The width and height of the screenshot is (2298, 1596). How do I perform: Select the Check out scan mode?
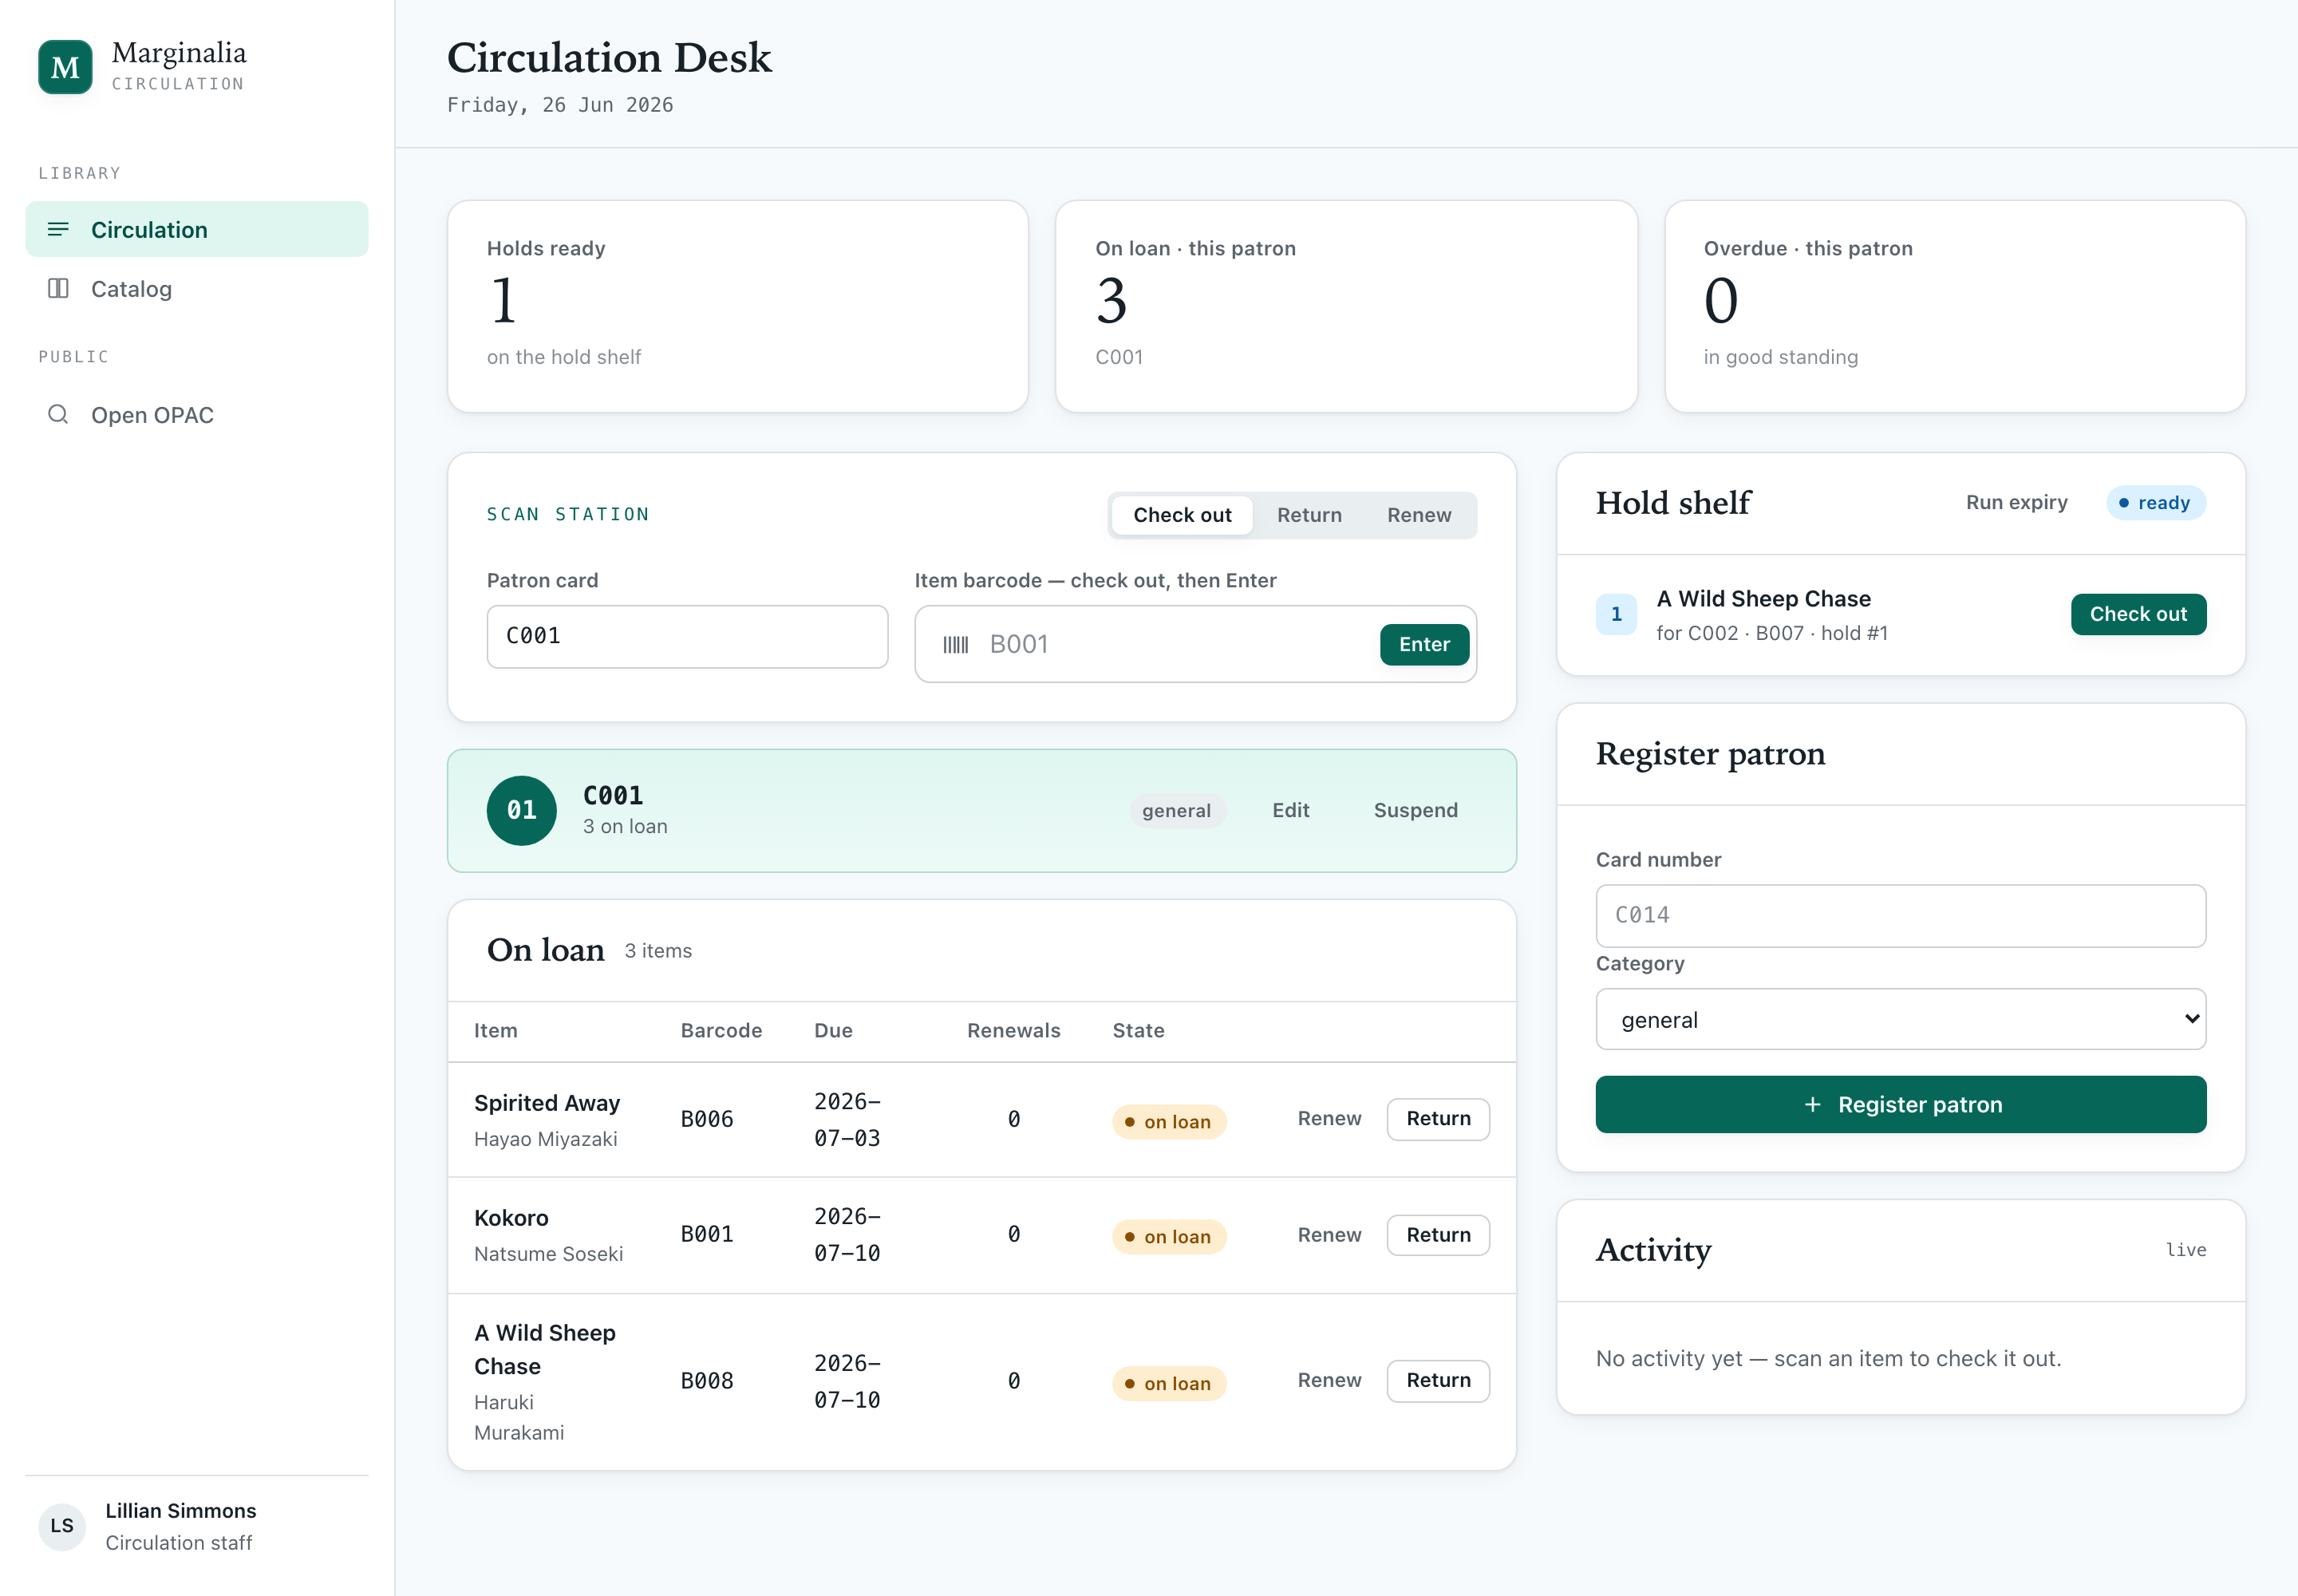[x=1182, y=515]
